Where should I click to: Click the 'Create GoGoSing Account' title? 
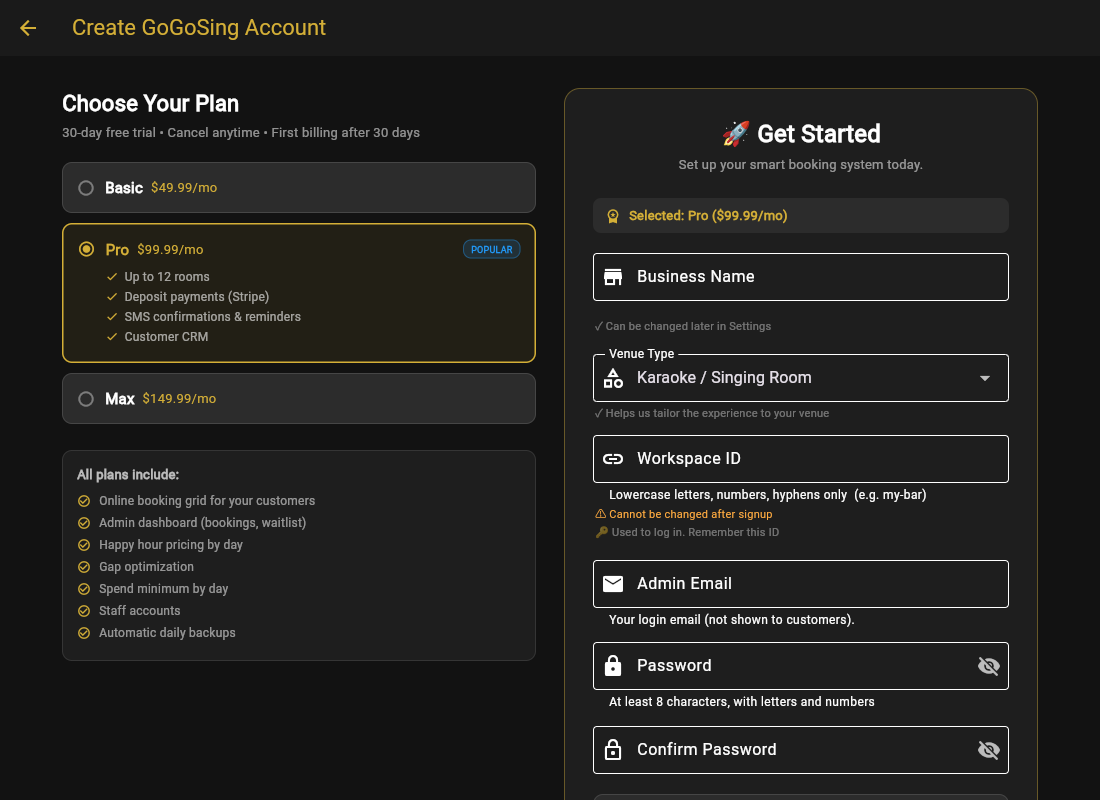click(x=199, y=27)
